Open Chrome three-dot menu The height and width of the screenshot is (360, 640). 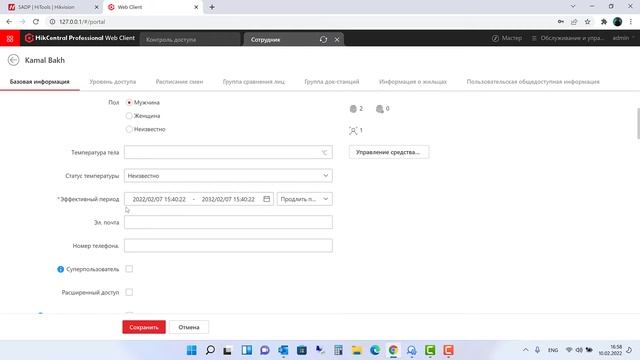(x=631, y=22)
